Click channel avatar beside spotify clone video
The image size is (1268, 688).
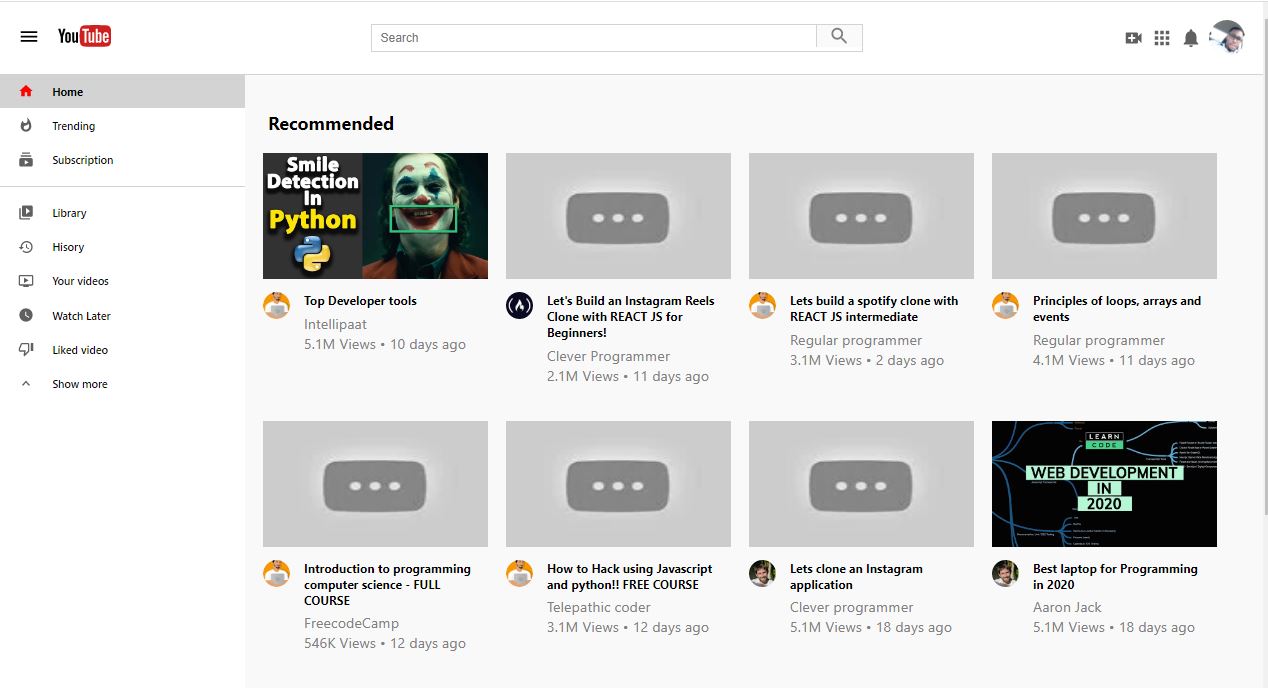pos(763,306)
